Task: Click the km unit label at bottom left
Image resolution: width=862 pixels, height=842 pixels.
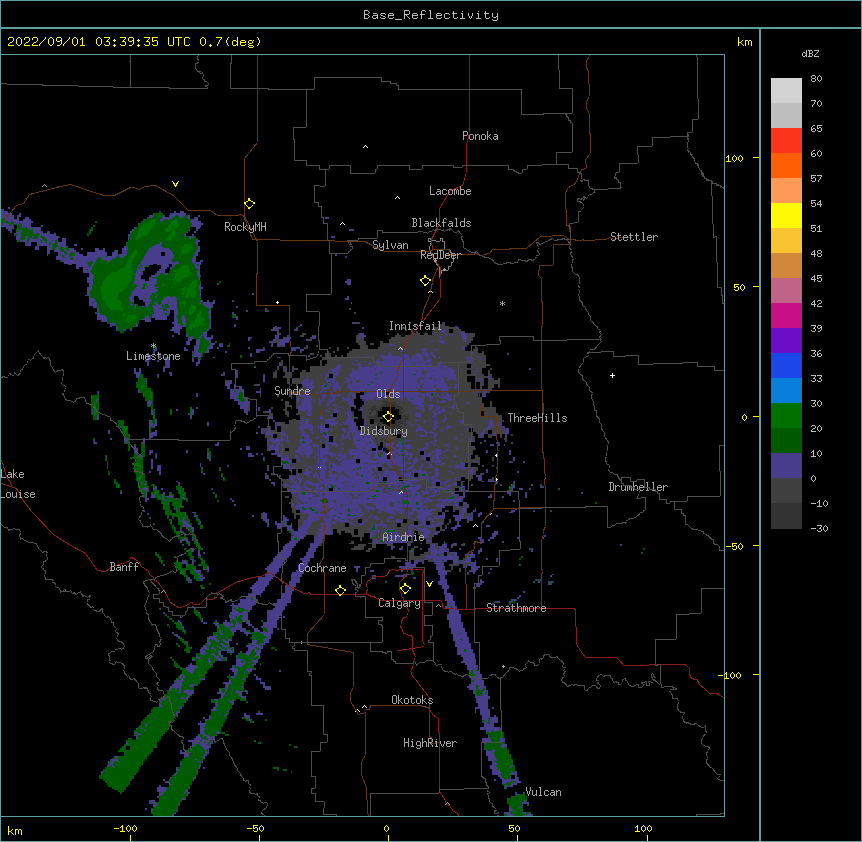Action: [15, 830]
